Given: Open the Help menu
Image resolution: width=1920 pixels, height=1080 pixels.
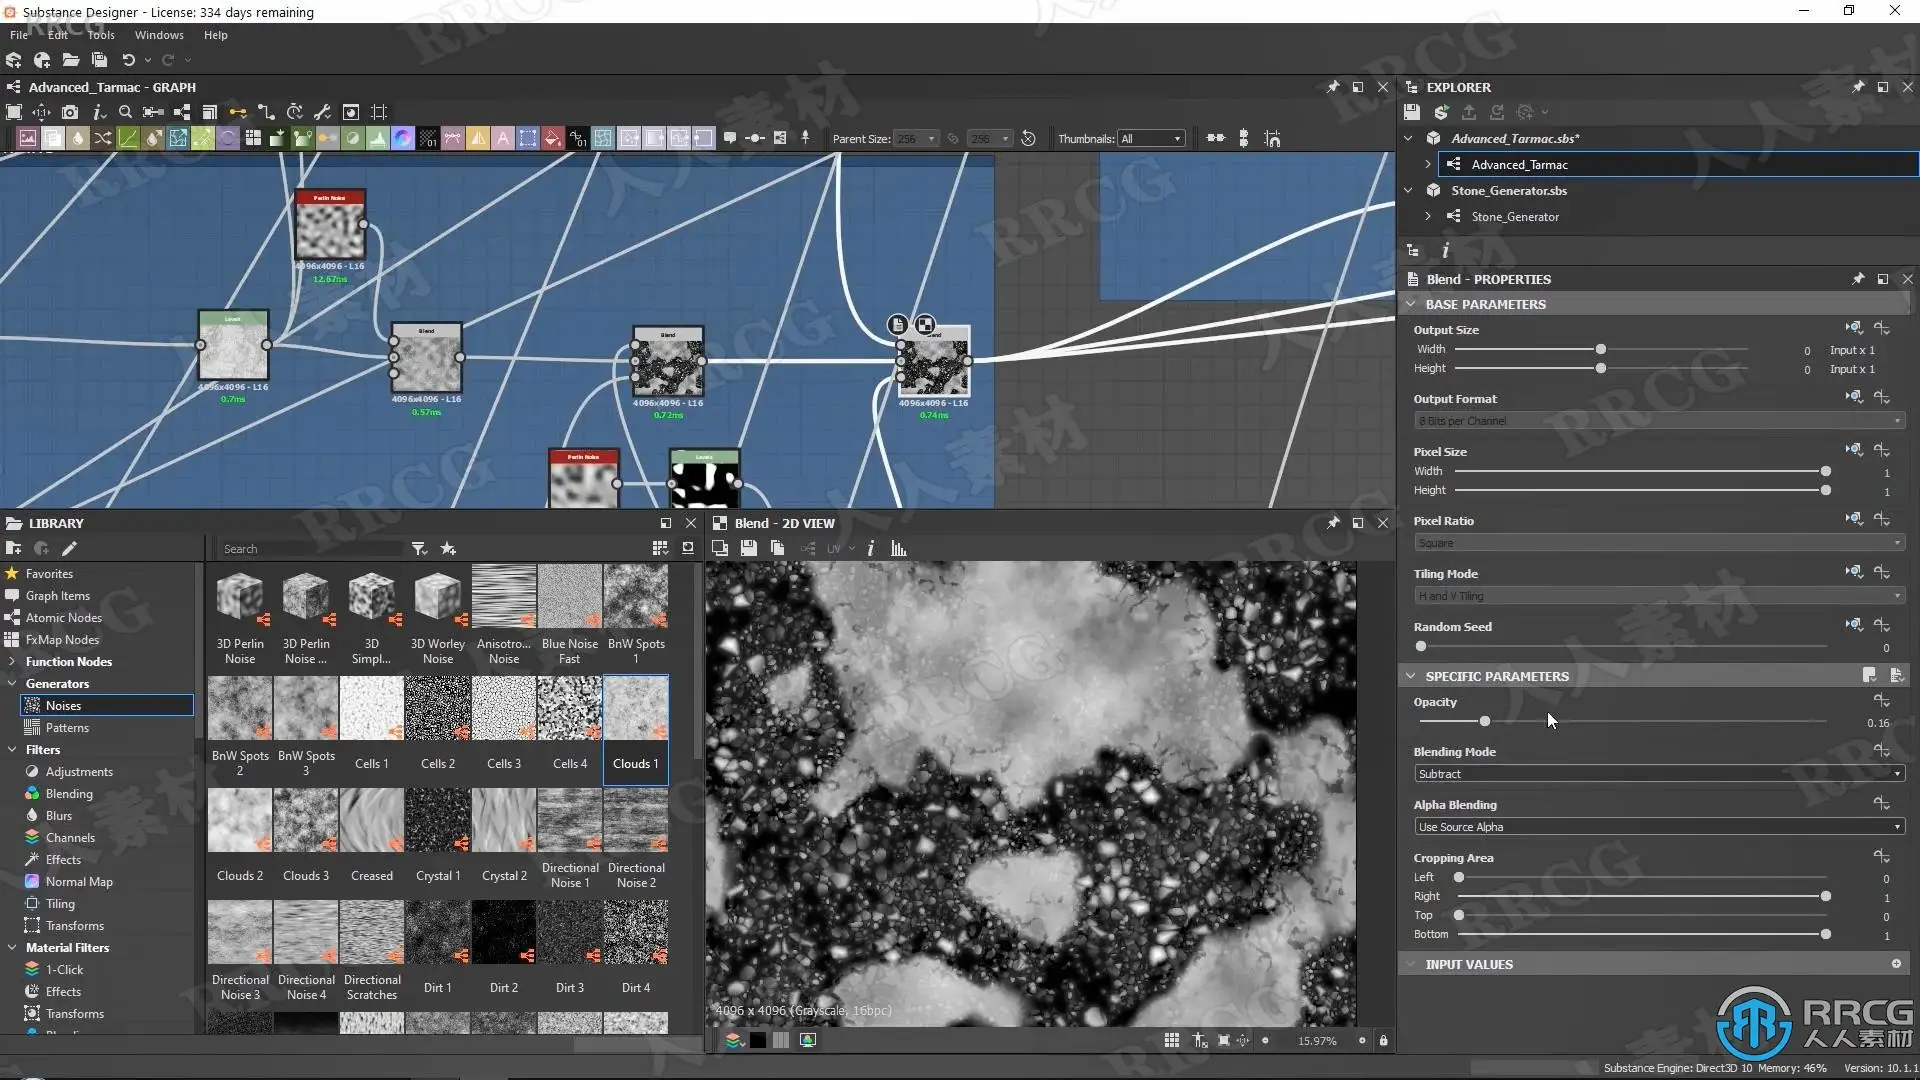Looking at the screenshot, I should pyautogui.click(x=215, y=35).
